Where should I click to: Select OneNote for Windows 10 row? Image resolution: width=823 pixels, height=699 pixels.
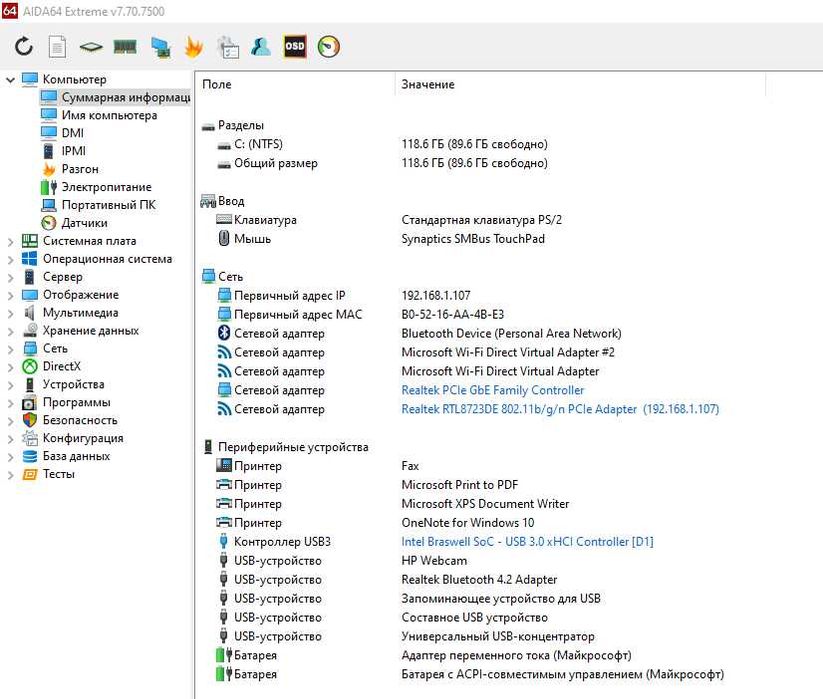(x=468, y=522)
